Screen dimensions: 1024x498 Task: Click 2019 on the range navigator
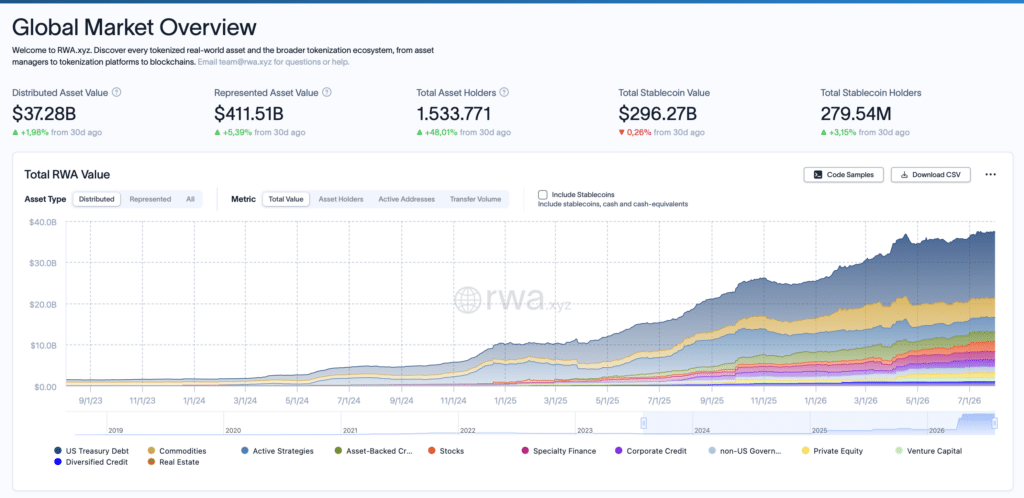116,431
